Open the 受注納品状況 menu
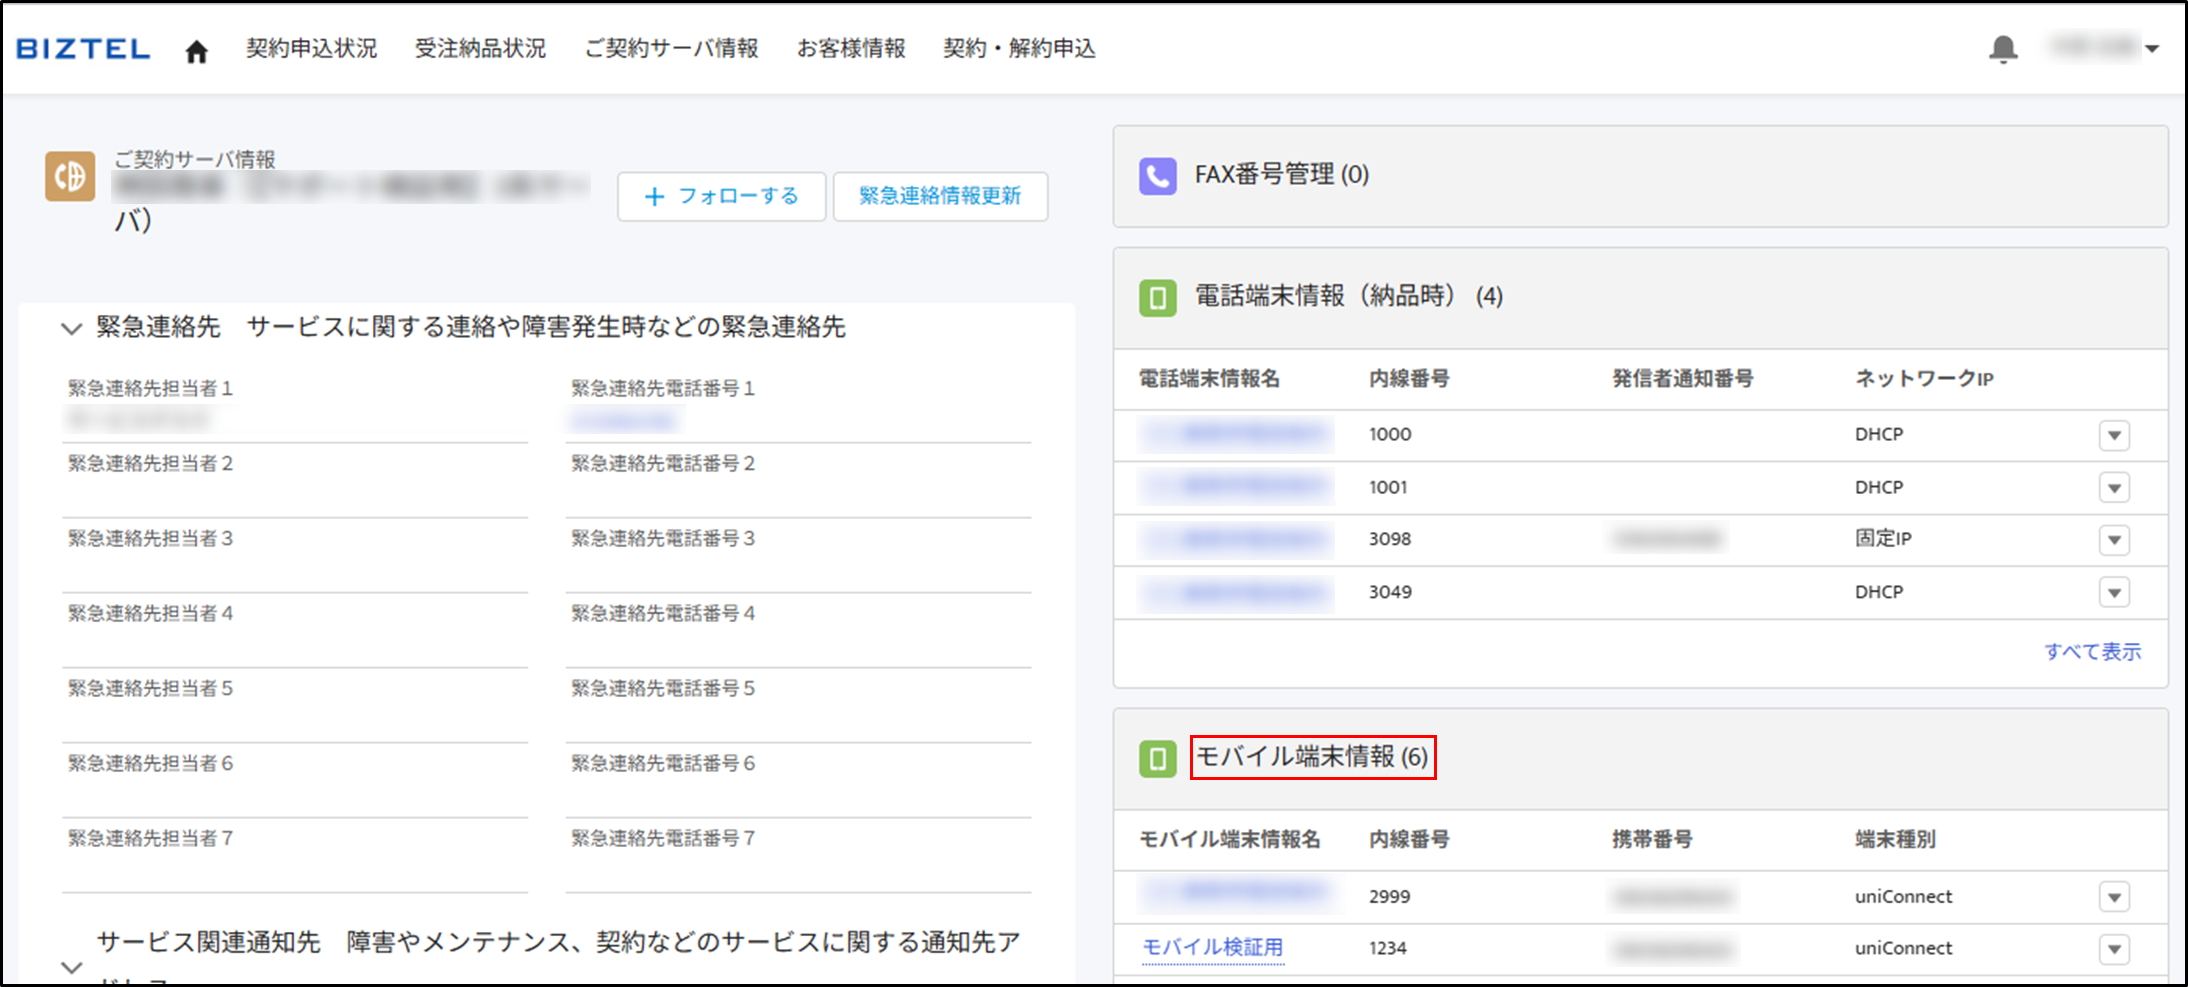The image size is (2188, 987). tap(480, 49)
